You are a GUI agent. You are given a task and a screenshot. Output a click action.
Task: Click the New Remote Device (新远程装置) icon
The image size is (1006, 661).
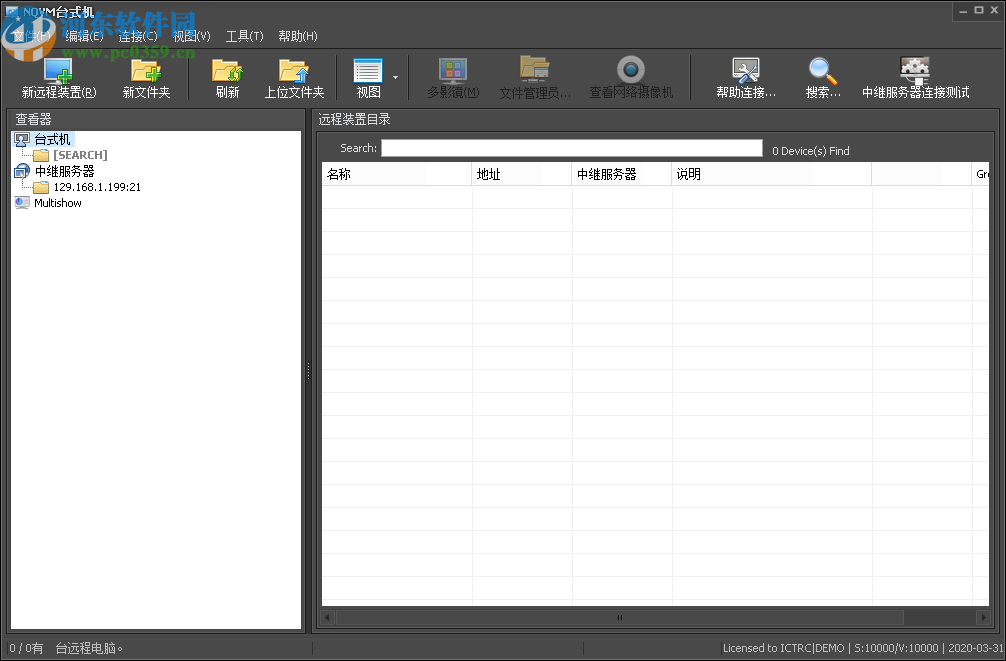pyautogui.click(x=58, y=71)
